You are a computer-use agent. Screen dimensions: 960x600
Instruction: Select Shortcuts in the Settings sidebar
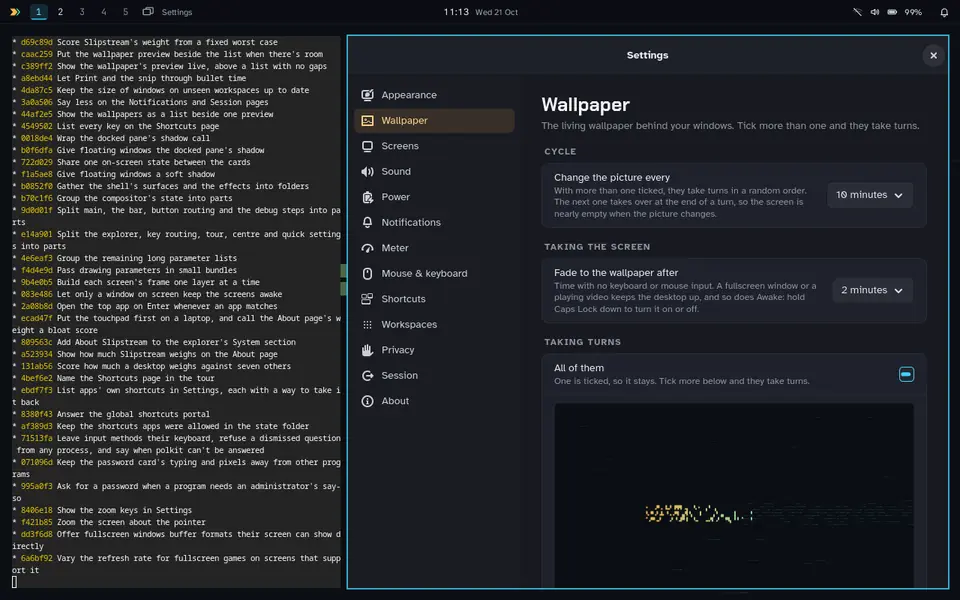pos(434,299)
